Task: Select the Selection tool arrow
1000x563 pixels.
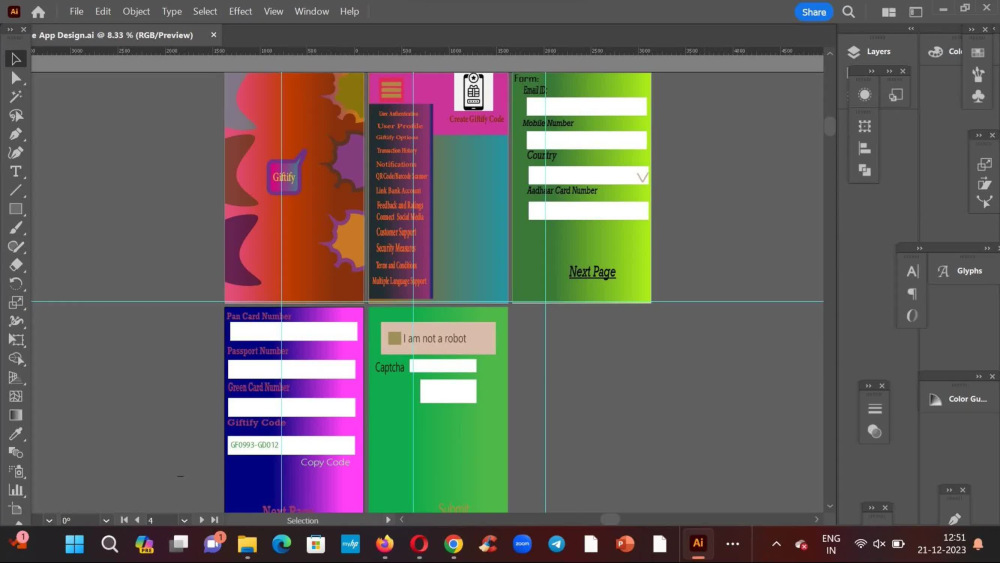Action: click(x=16, y=59)
